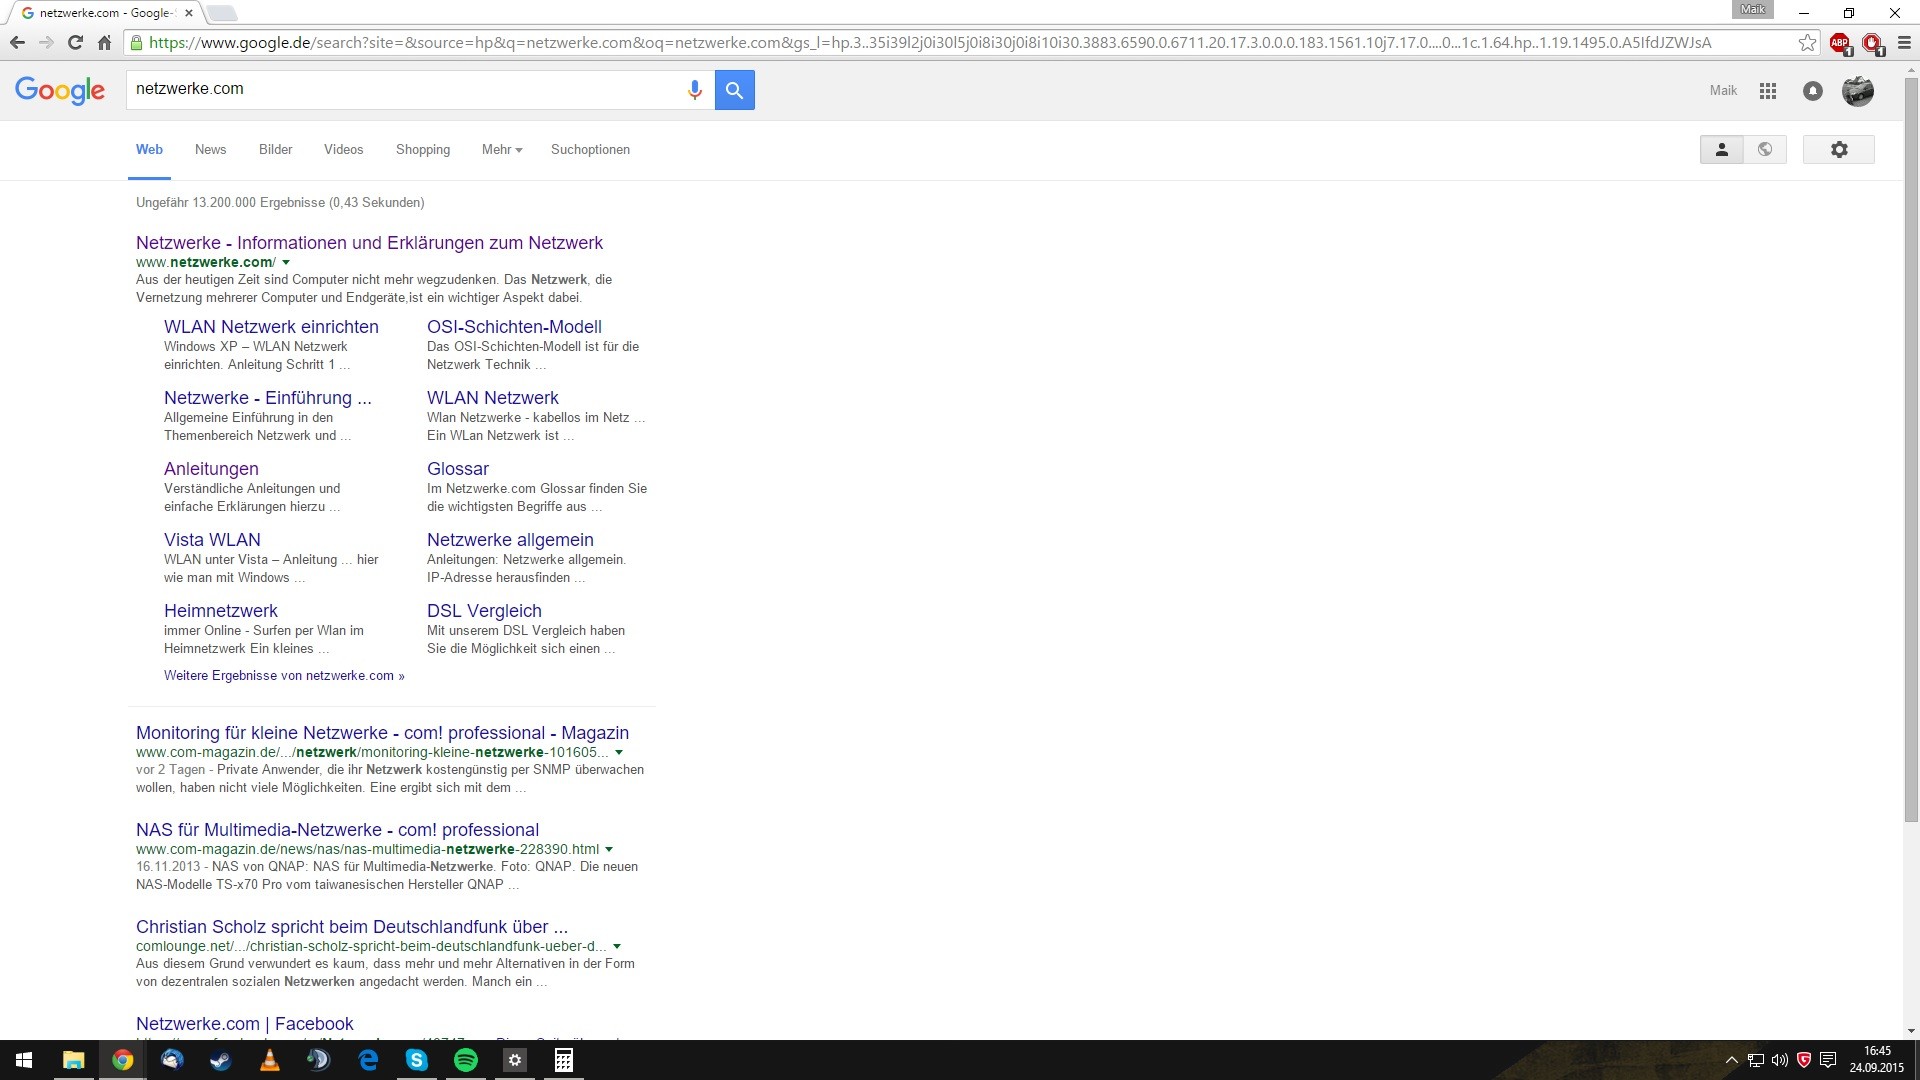Open Steam from the taskbar
The width and height of the screenshot is (1920, 1080).
220,1060
